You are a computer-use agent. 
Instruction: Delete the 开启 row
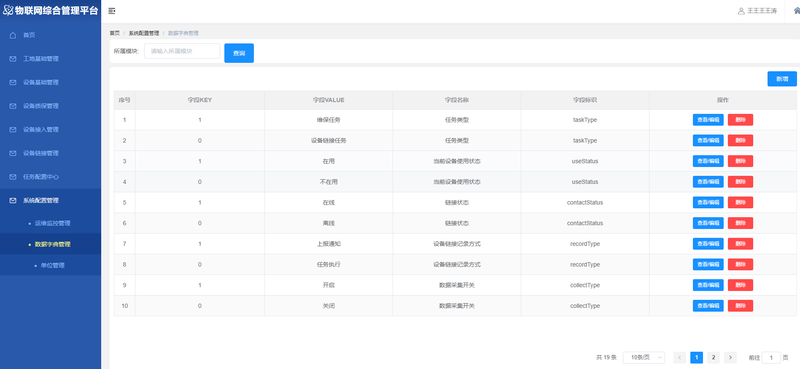point(740,285)
